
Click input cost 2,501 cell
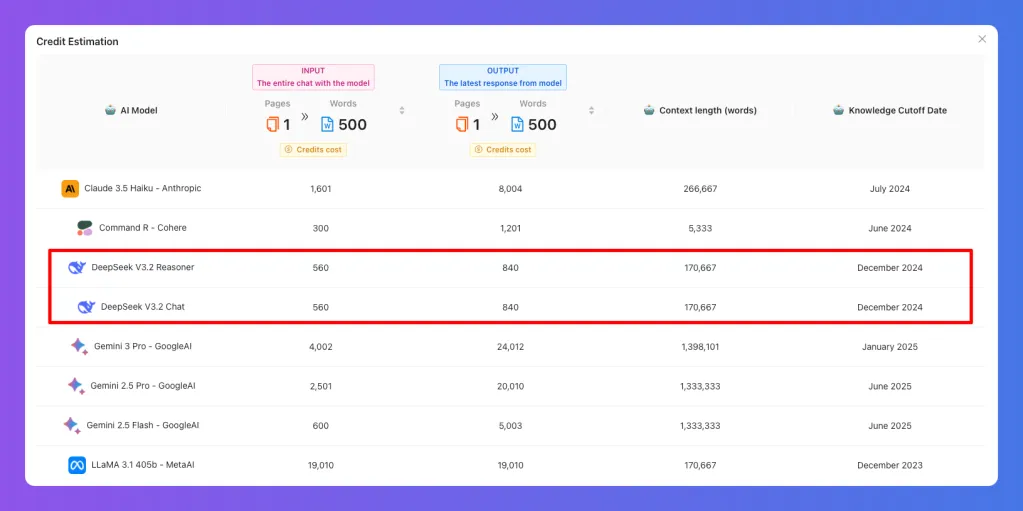321,386
